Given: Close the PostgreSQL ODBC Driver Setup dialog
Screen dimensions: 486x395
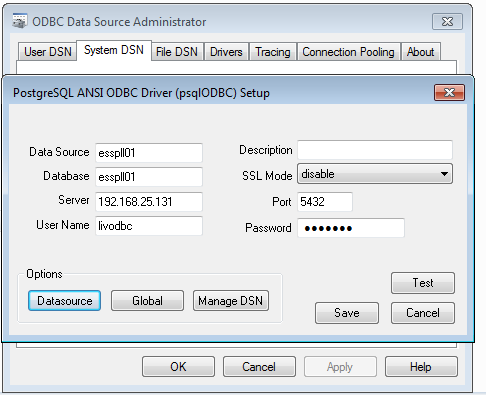Looking at the screenshot, I should [449, 92].
